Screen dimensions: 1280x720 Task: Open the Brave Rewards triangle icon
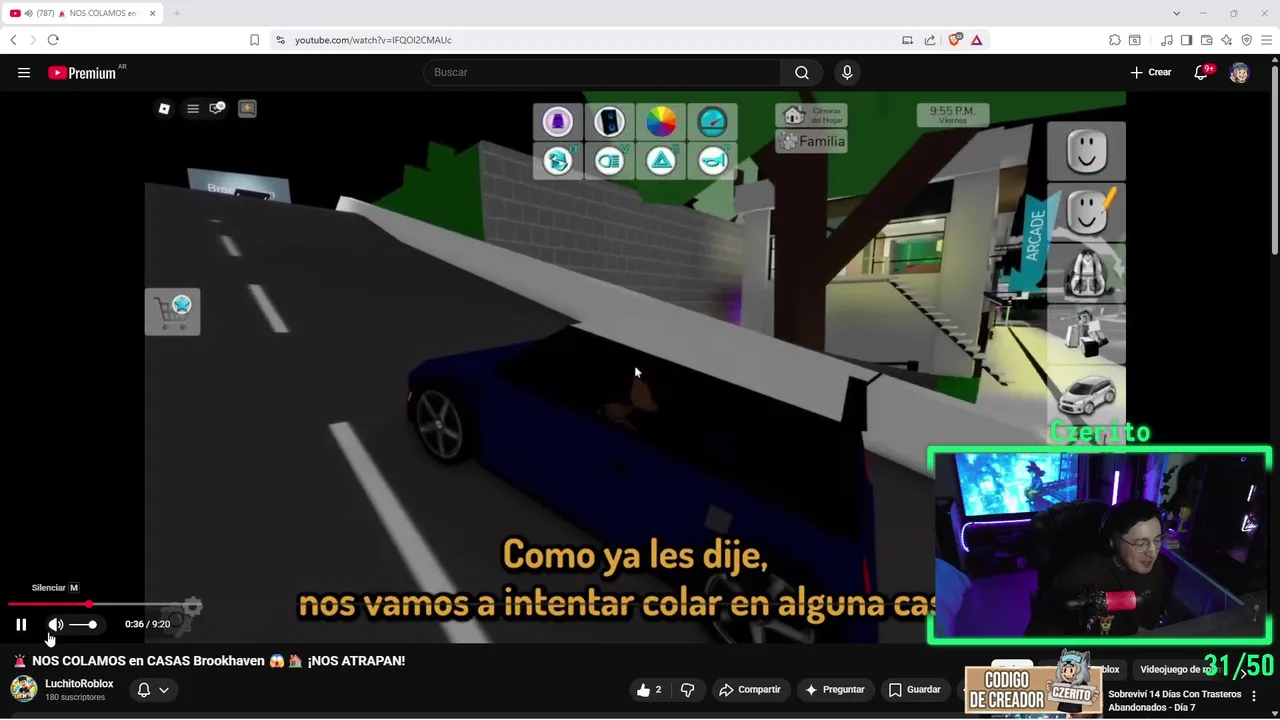tap(976, 40)
